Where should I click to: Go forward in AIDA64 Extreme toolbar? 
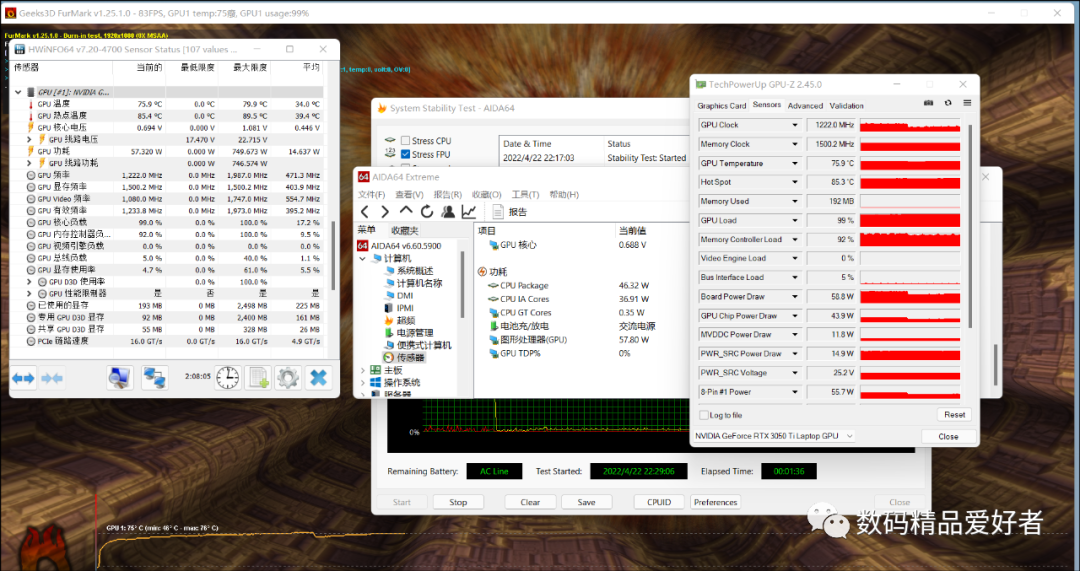(385, 211)
